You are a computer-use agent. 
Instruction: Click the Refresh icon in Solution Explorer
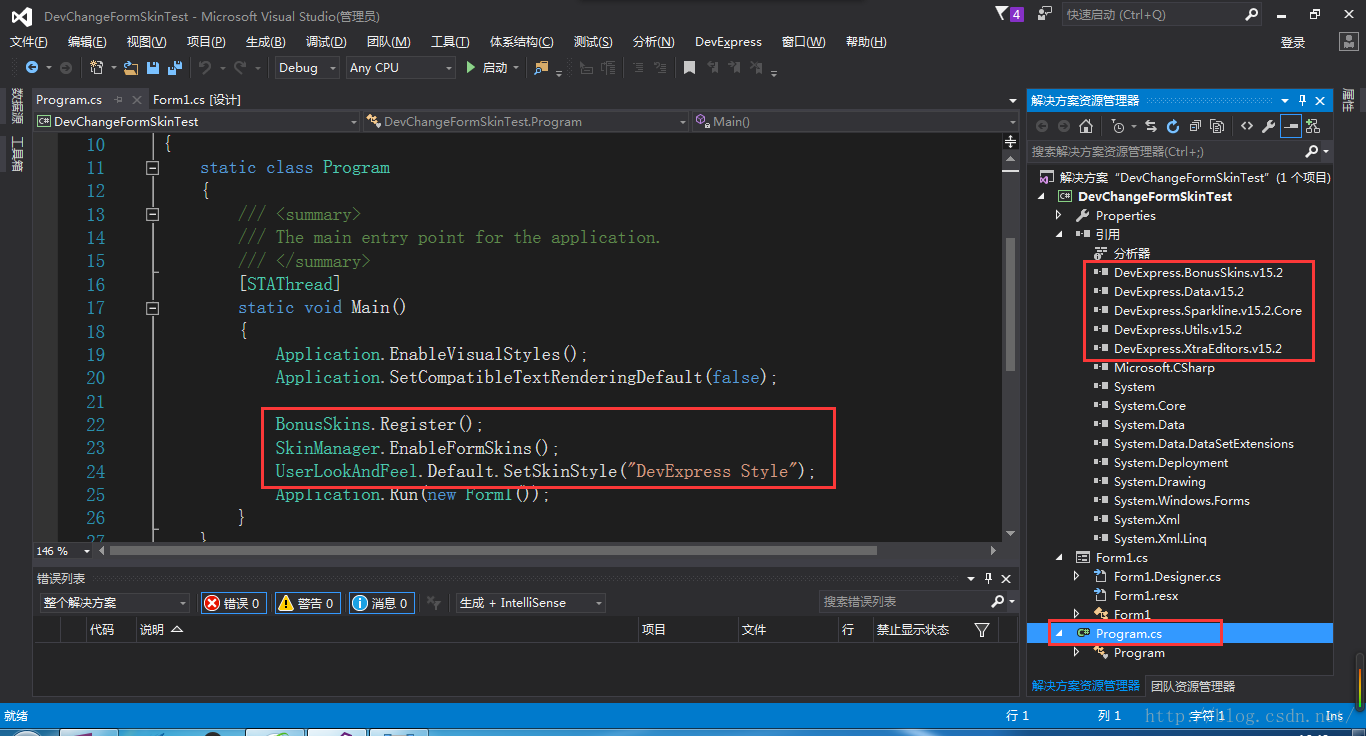point(1173,126)
